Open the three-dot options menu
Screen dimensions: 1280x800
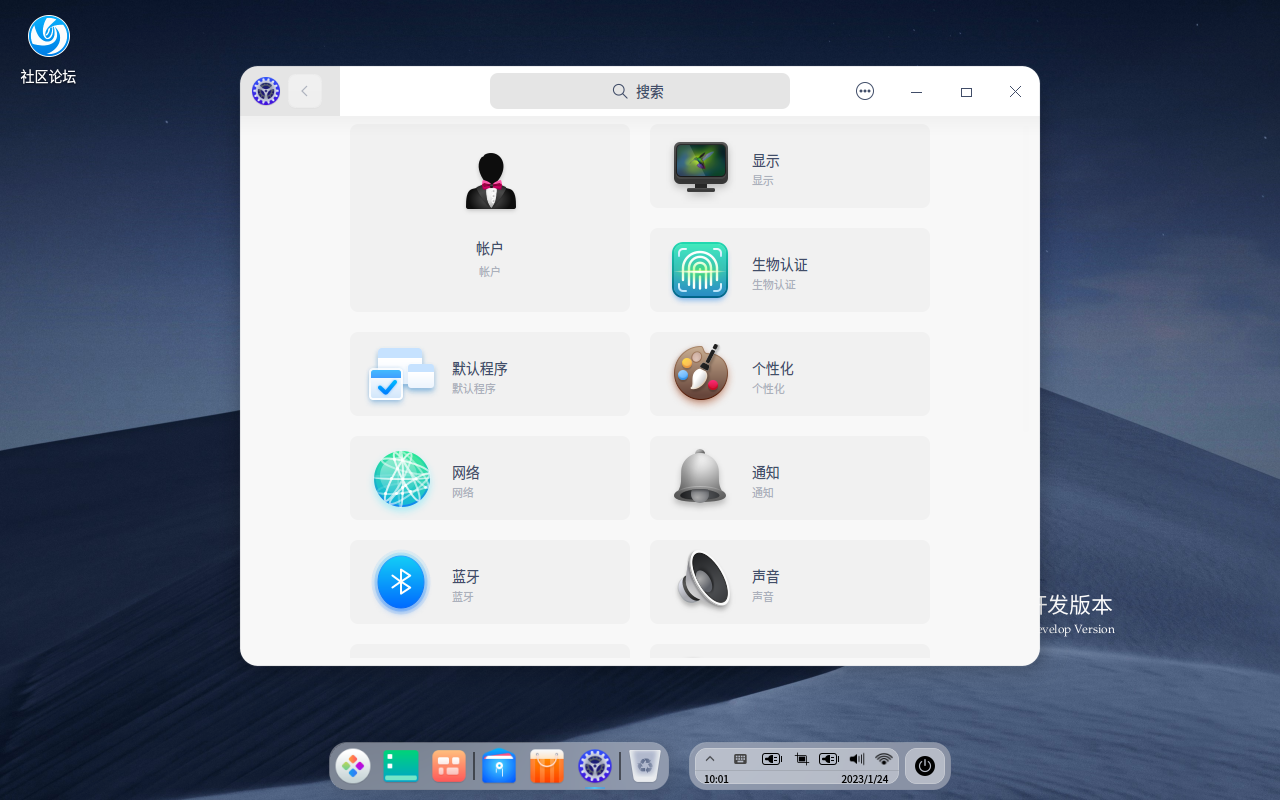[864, 91]
